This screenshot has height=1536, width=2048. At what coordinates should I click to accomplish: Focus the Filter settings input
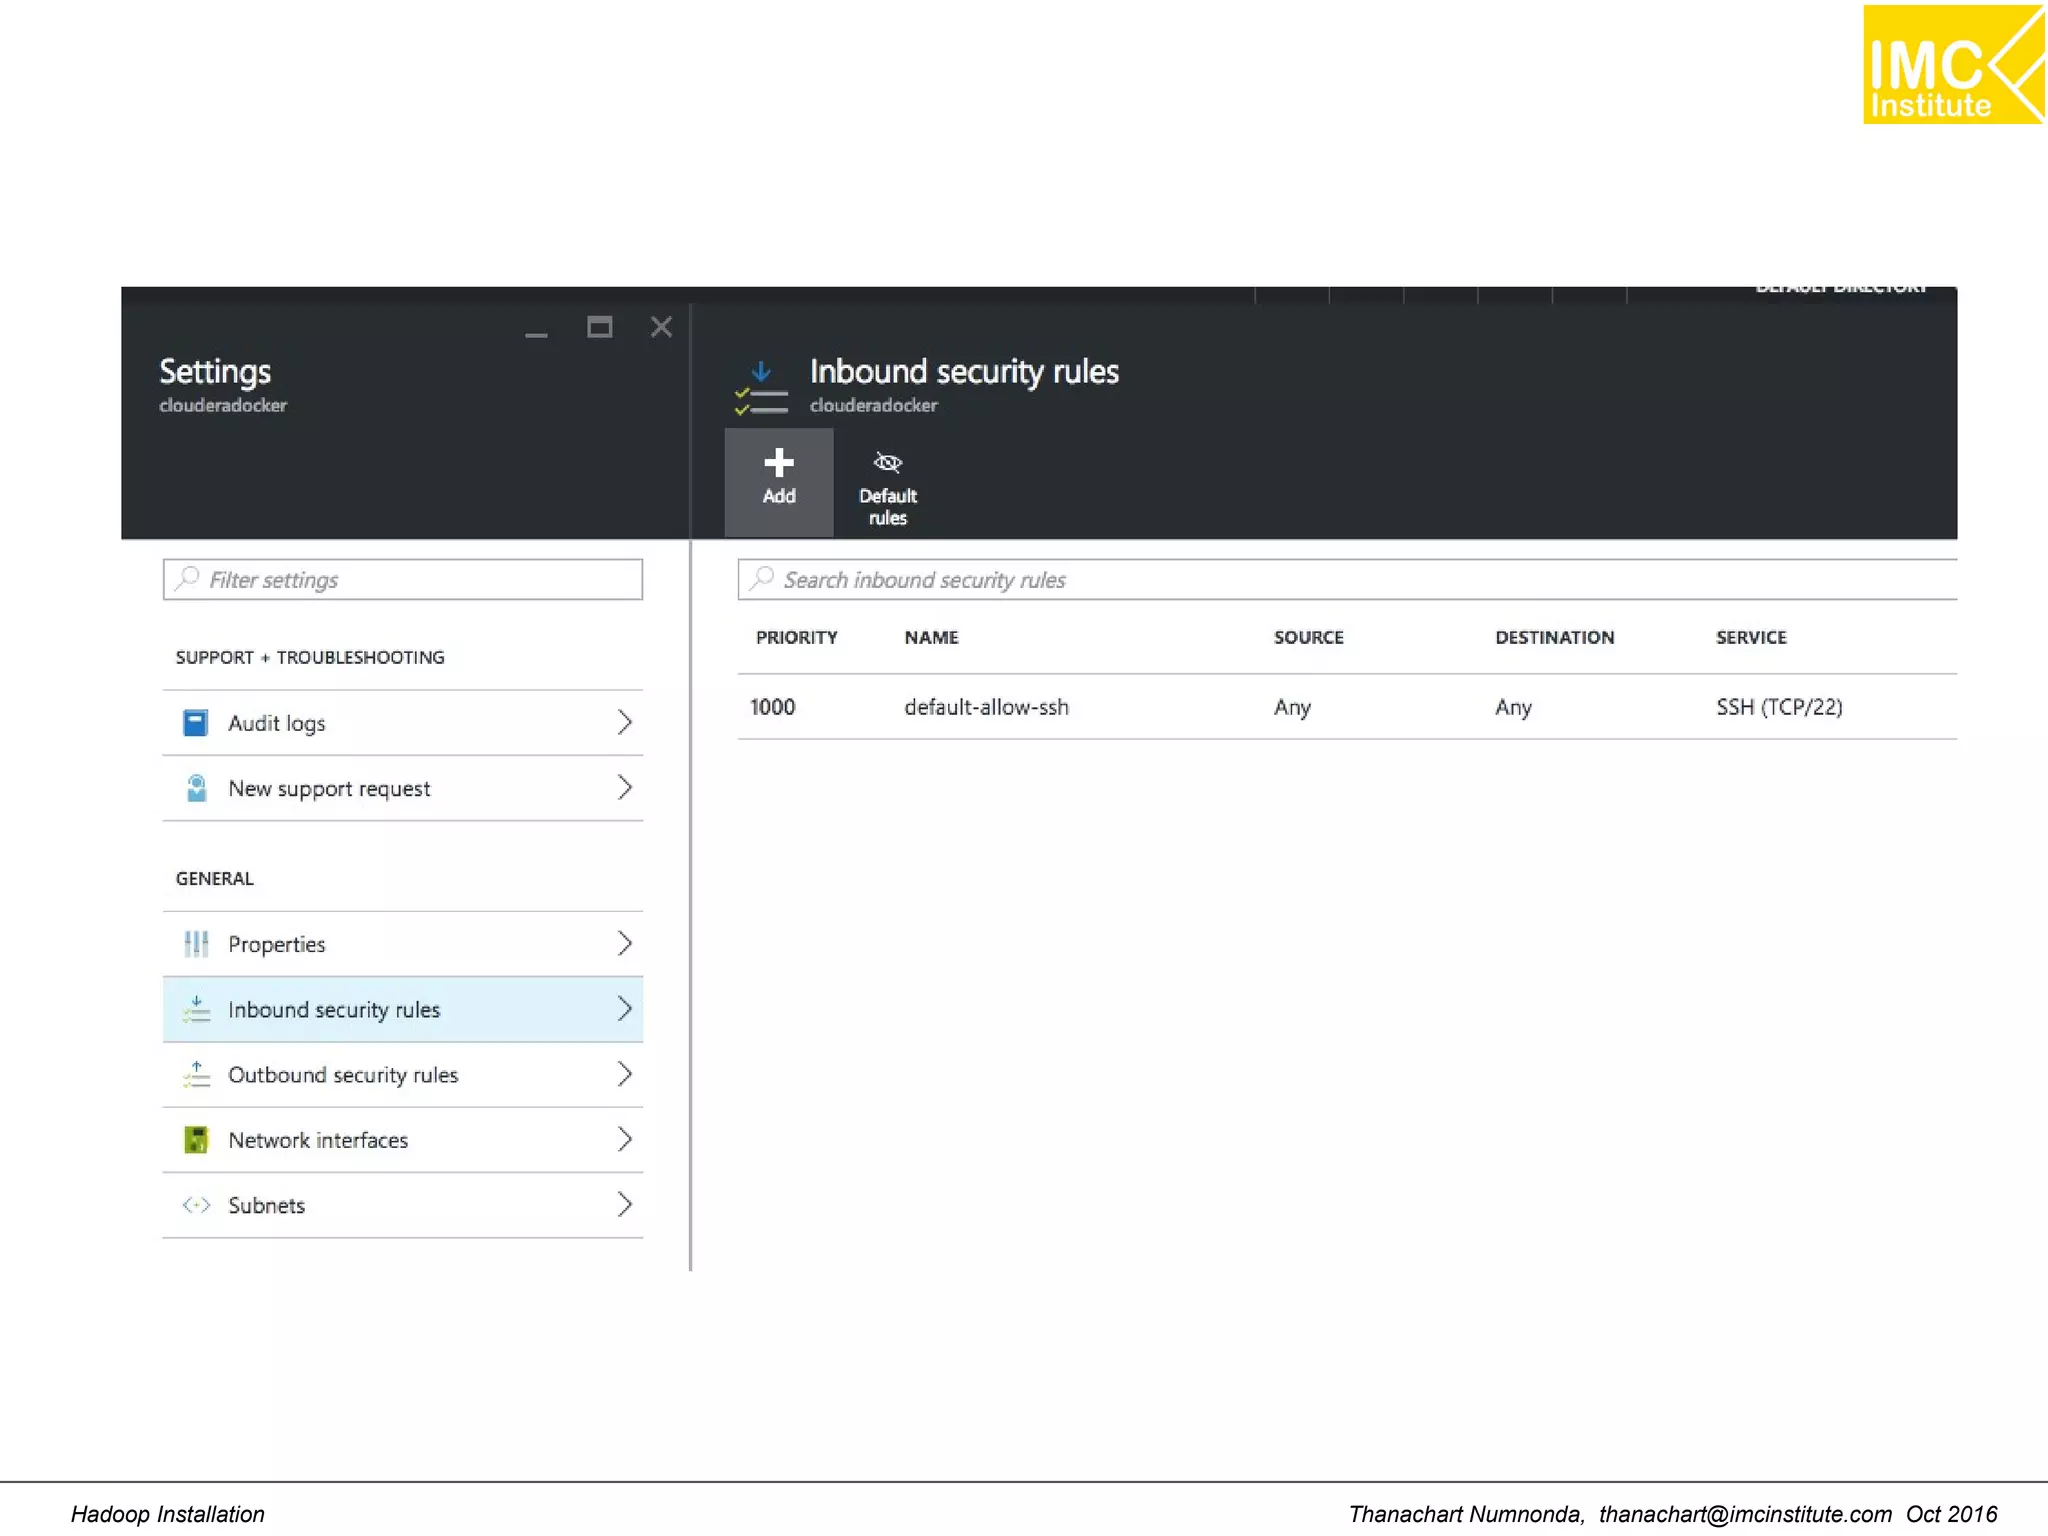402,579
